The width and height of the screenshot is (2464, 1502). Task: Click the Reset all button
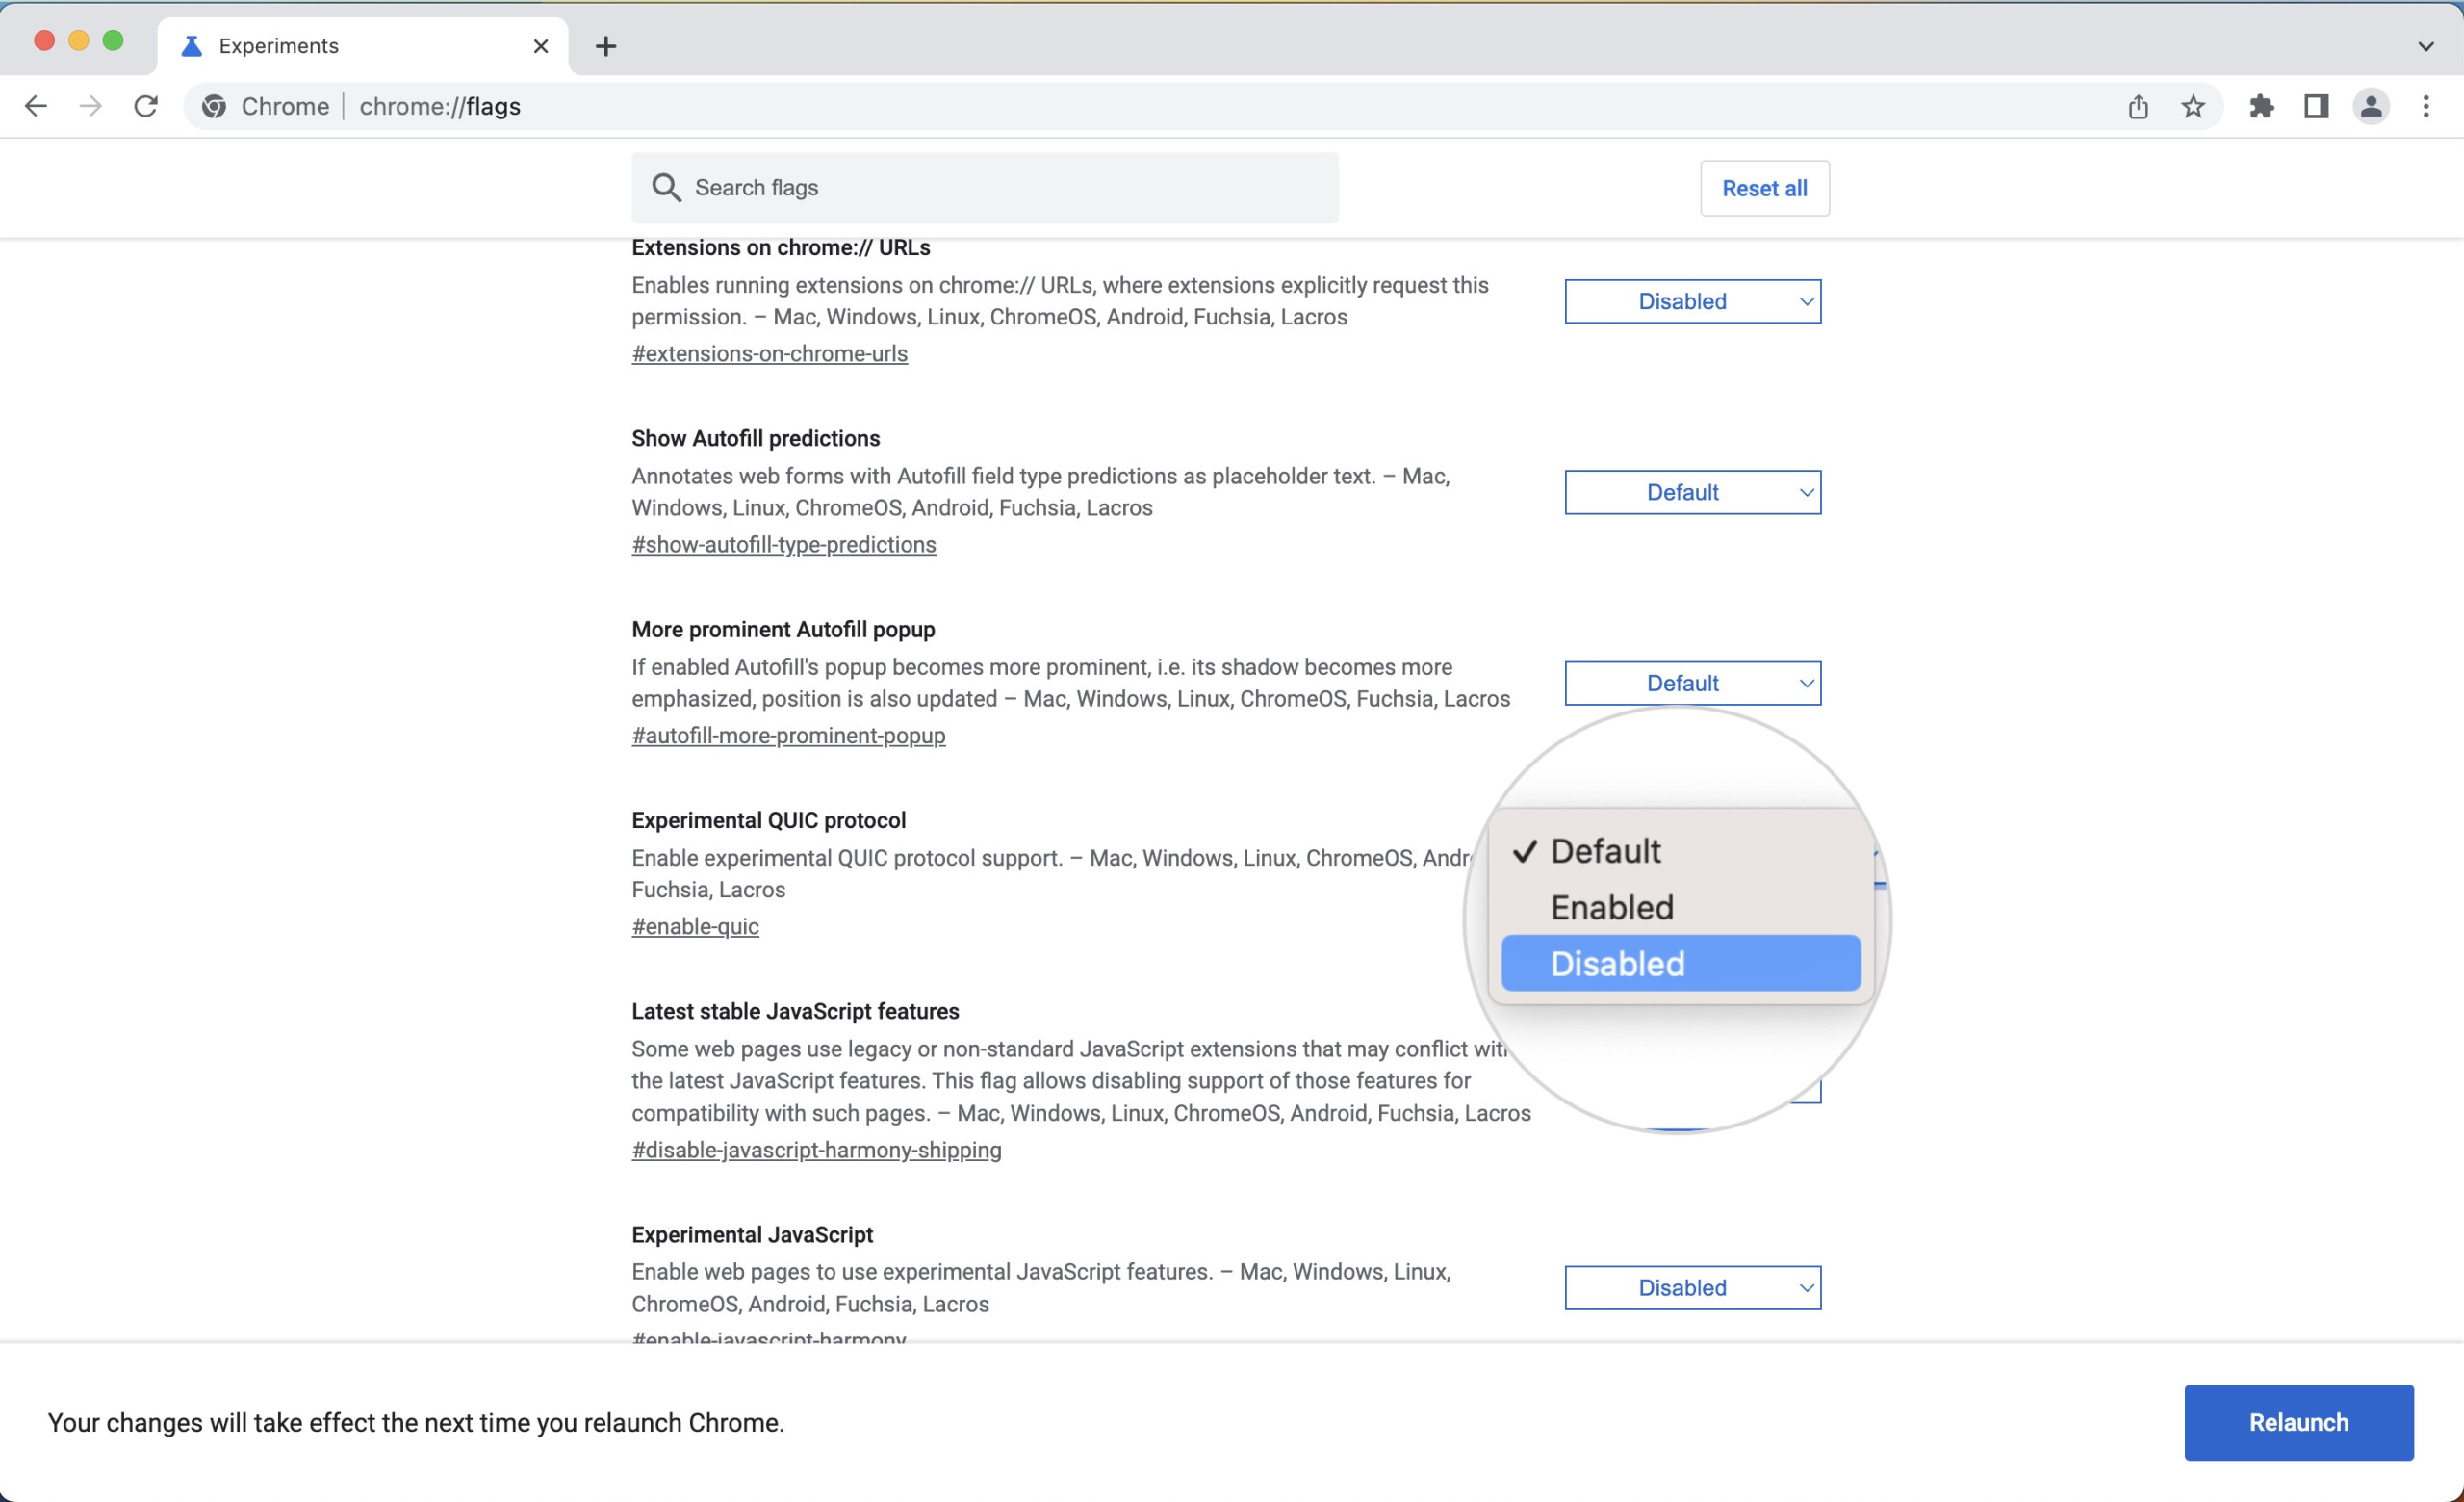point(1761,189)
